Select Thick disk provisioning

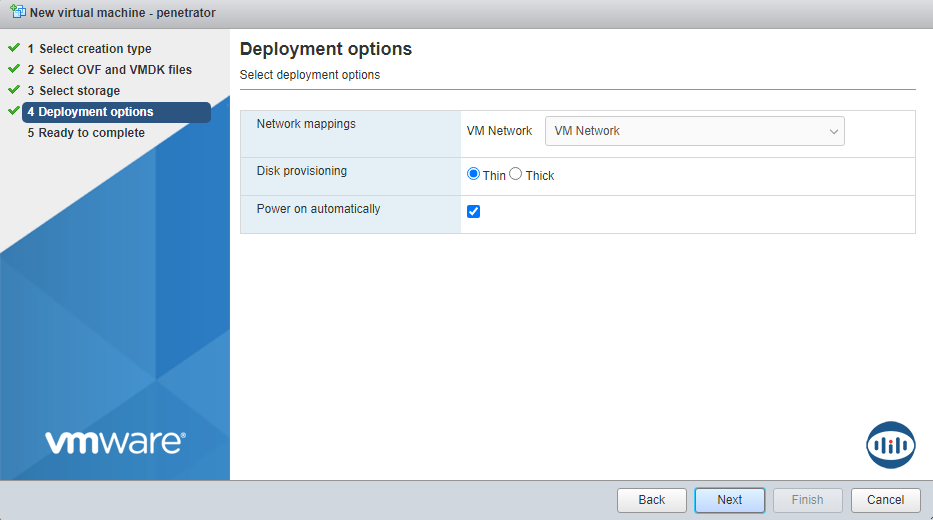tap(516, 174)
